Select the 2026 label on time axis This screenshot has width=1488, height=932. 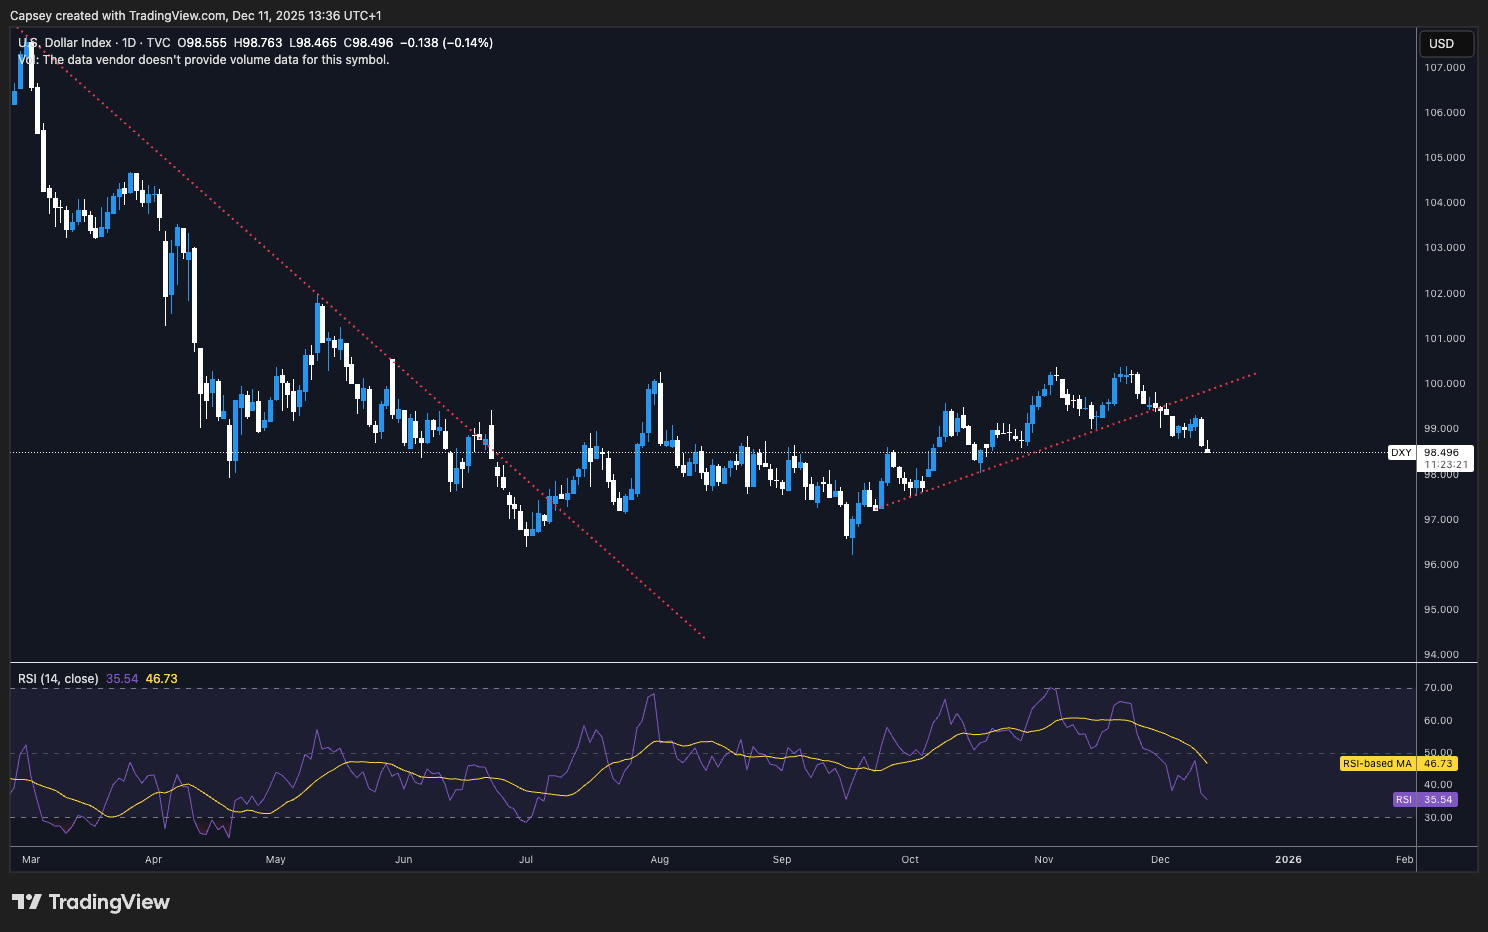(1288, 859)
